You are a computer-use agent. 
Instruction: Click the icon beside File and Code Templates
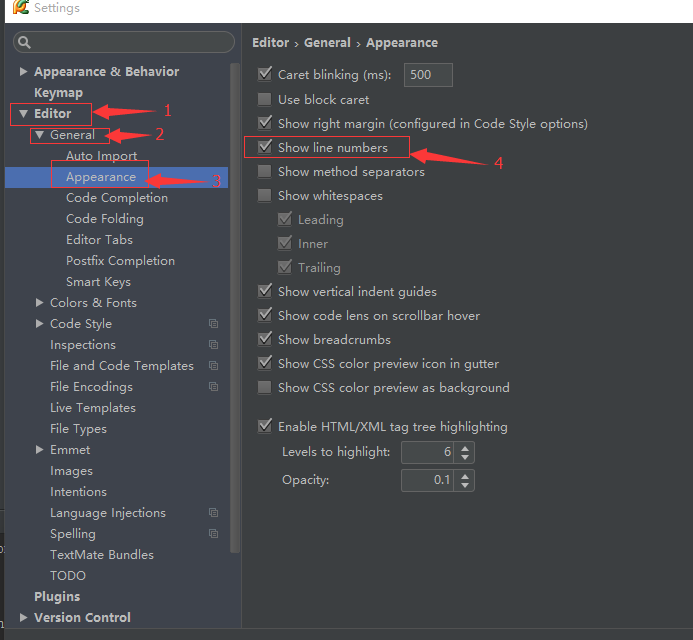point(213,366)
